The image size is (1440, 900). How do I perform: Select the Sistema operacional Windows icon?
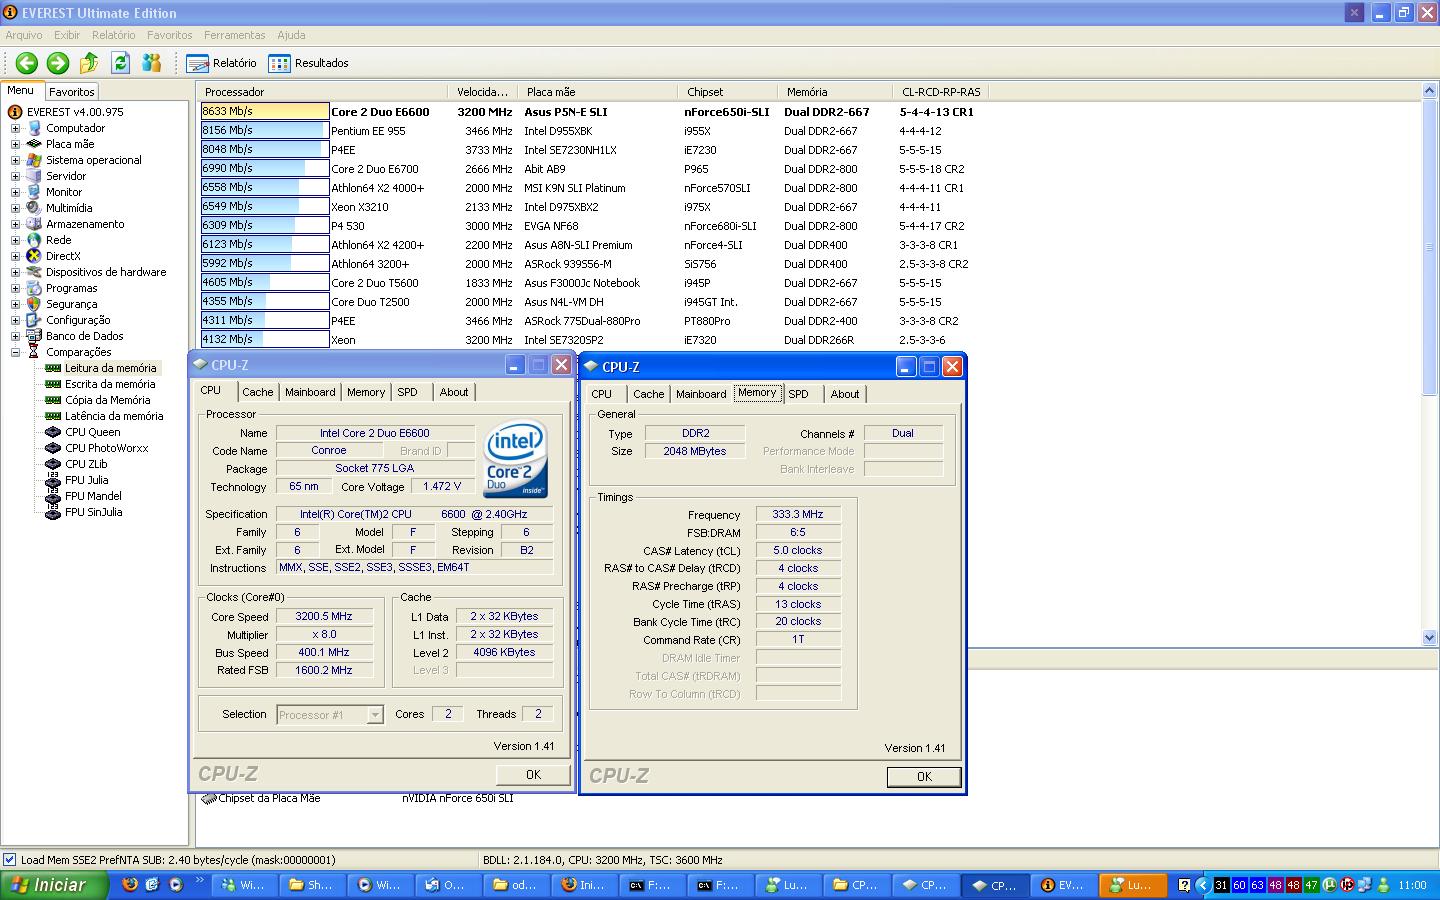[x=34, y=160]
